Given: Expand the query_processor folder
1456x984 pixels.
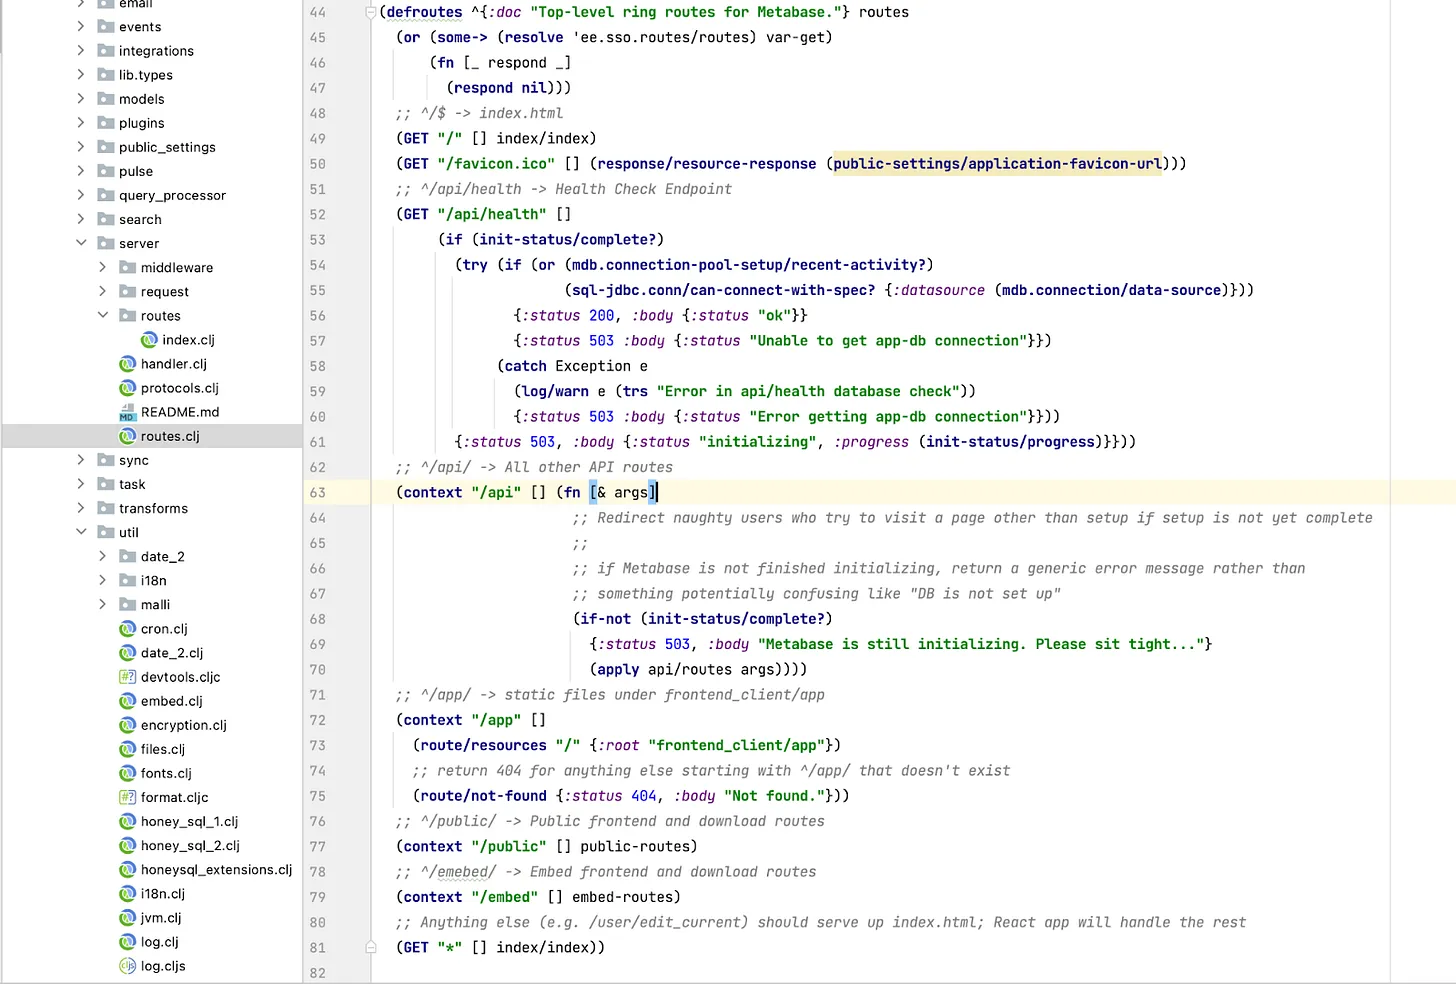Looking at the screenshot, I should (81, 195).
